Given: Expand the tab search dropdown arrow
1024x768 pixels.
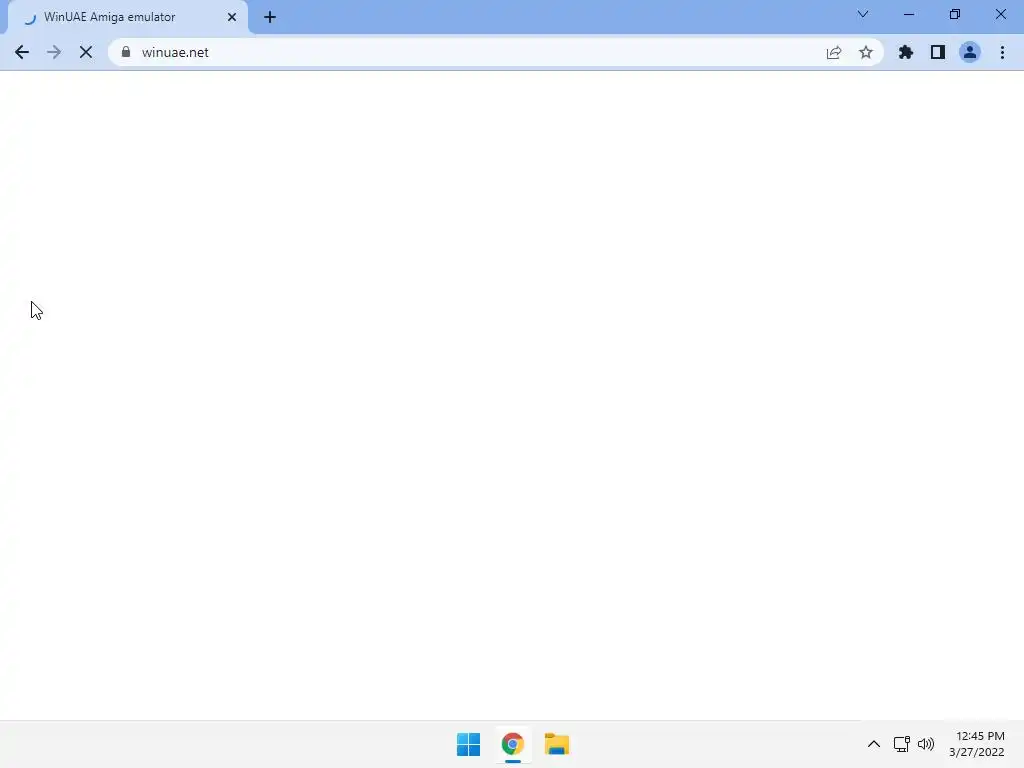Looking at the screenshot, I should [863, 14].
